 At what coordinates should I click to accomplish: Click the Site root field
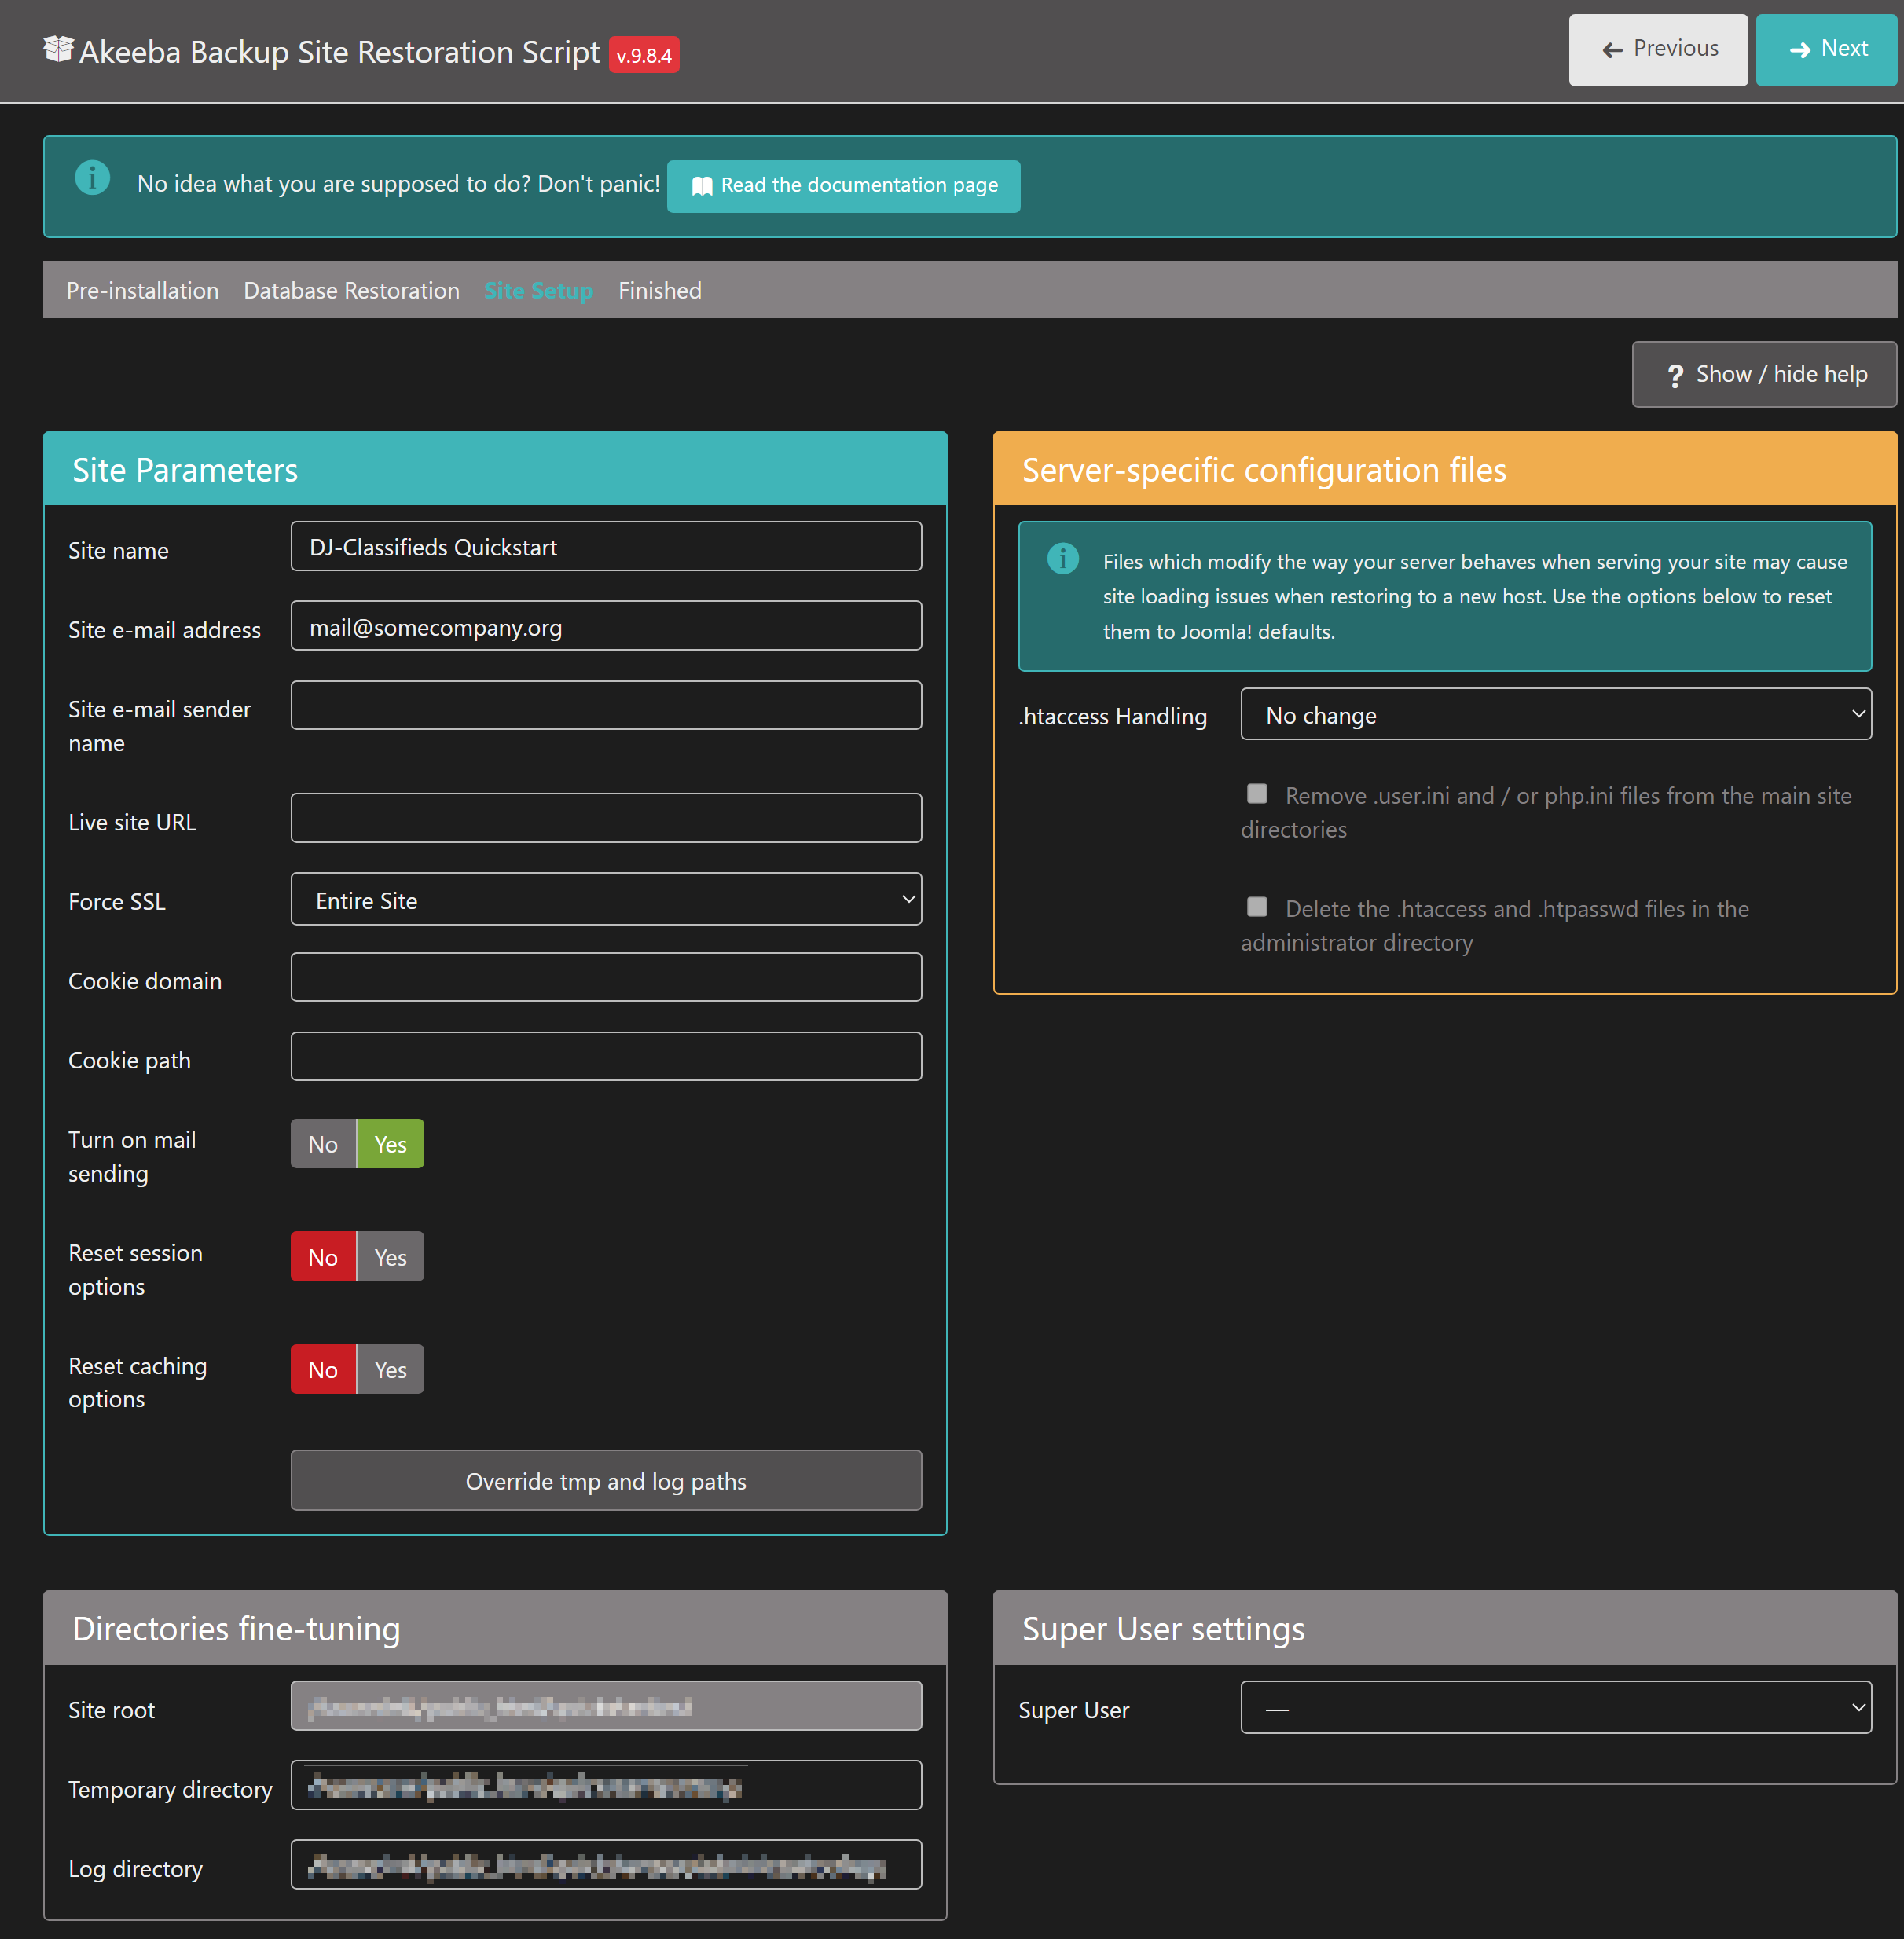tap(606, 1706)
